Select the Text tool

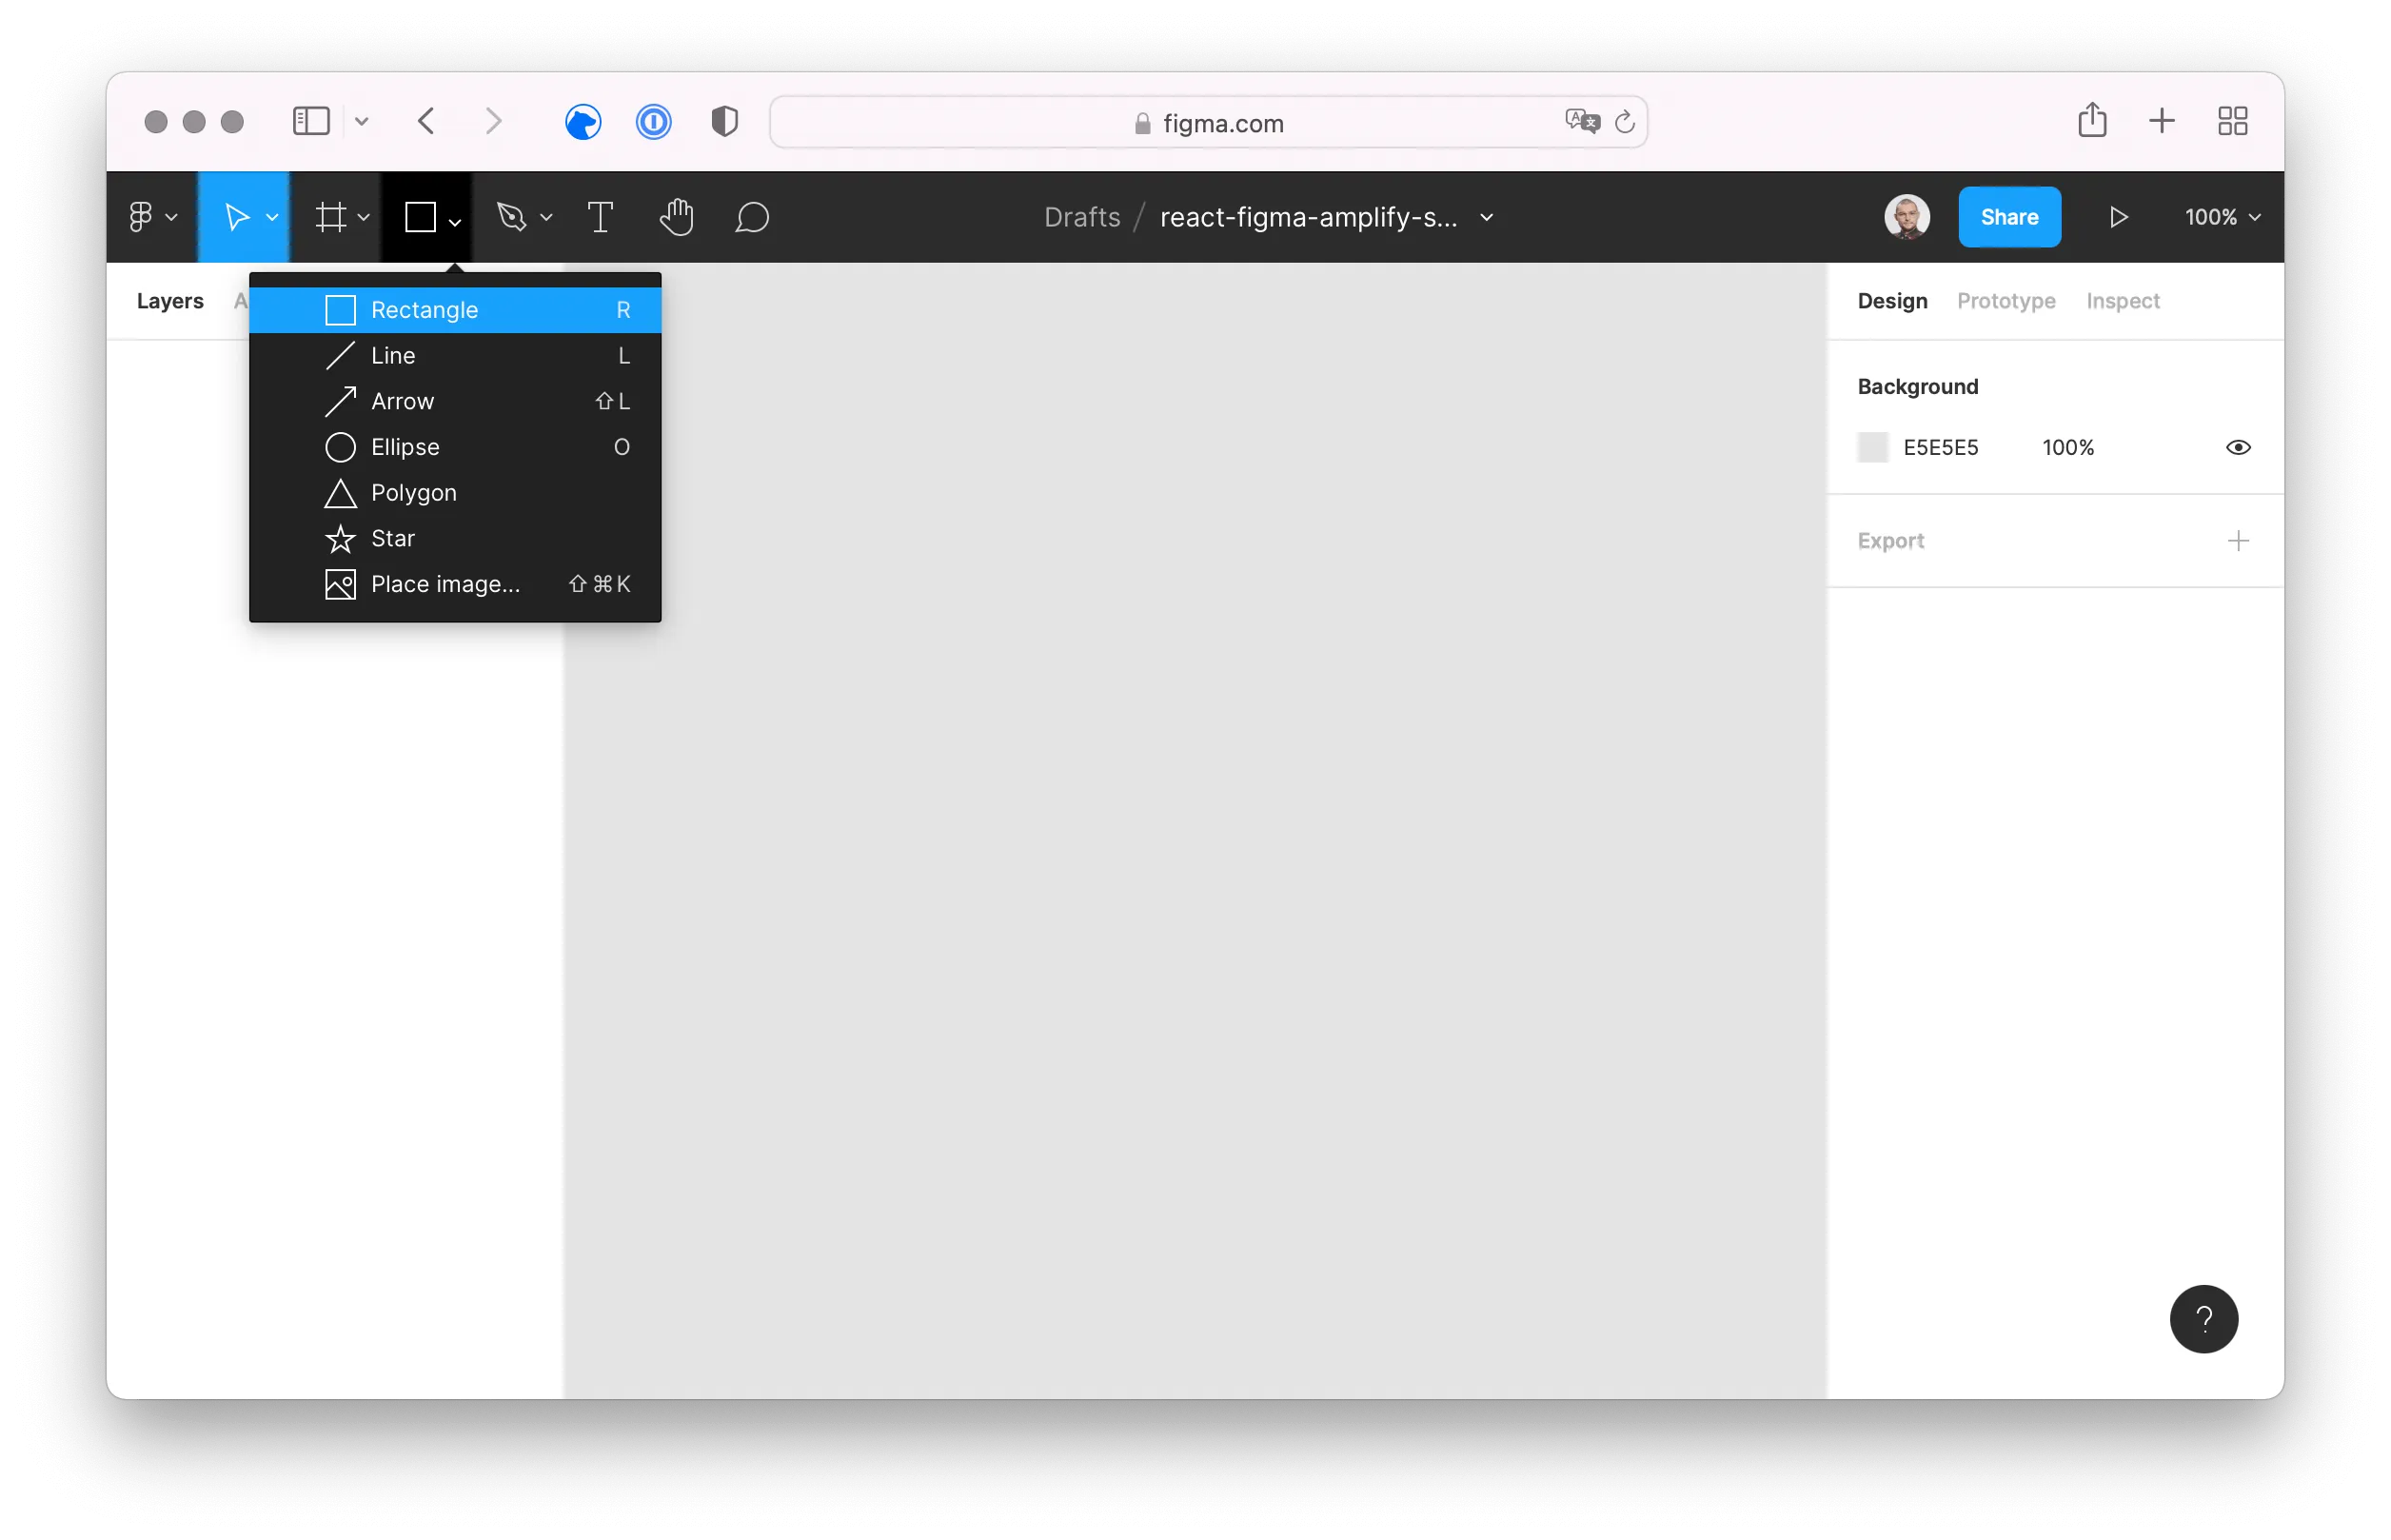click(x=600, y=217)
